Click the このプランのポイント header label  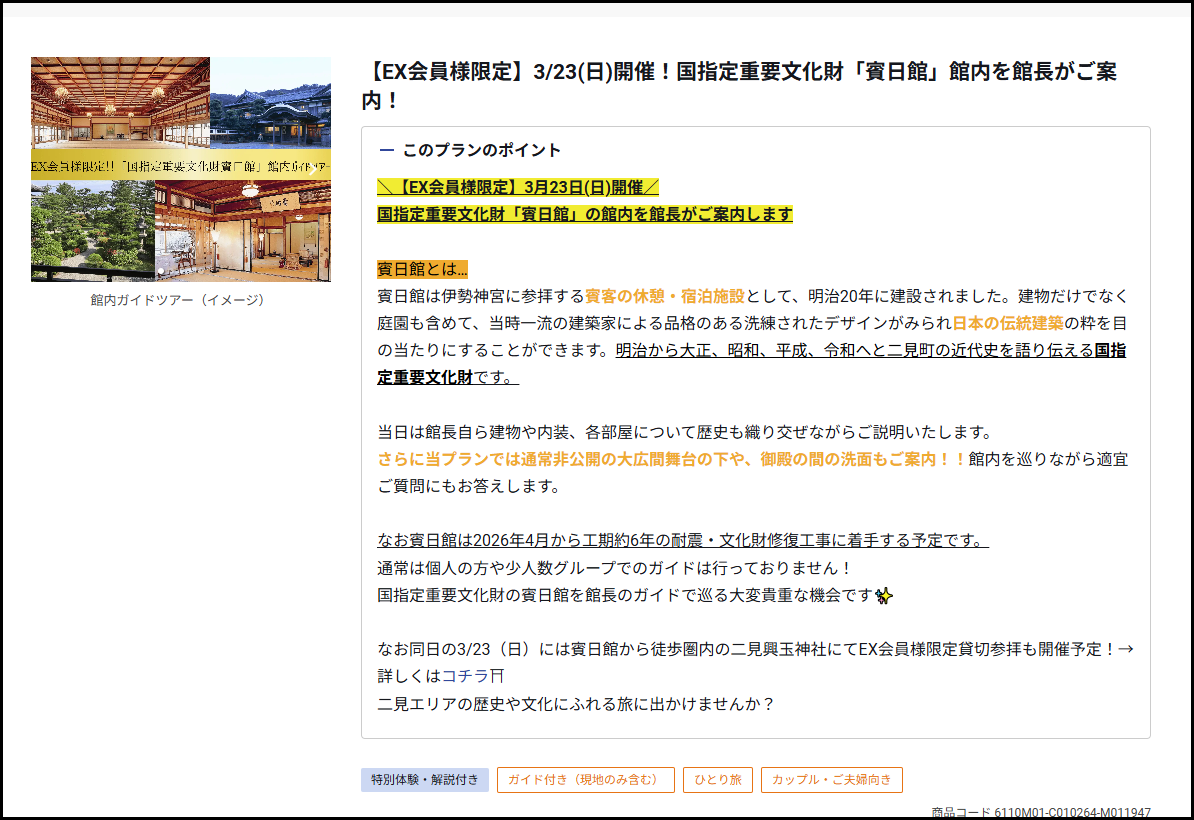[x=481, y=150]
